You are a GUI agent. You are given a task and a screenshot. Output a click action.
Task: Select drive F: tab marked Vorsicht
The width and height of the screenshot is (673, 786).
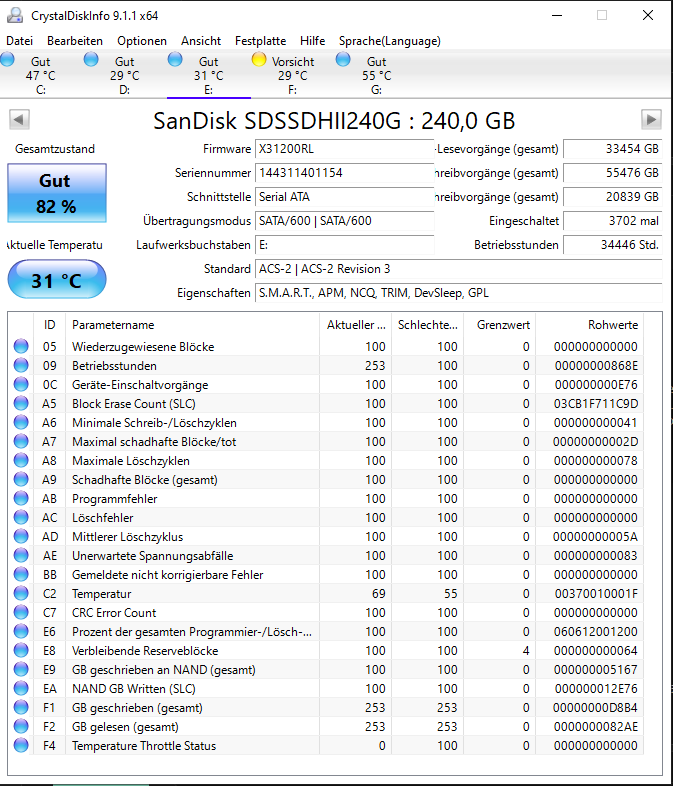(293, 75)
